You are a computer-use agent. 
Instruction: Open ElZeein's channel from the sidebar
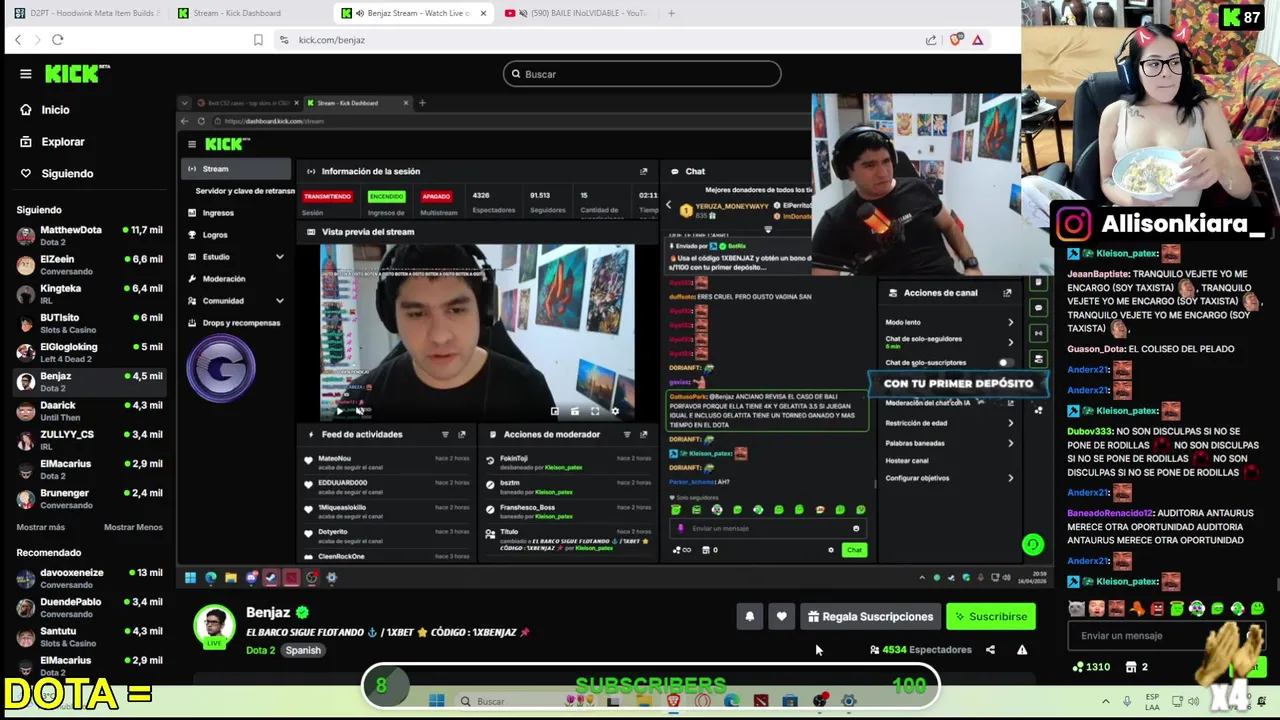(x=90, y=264)
